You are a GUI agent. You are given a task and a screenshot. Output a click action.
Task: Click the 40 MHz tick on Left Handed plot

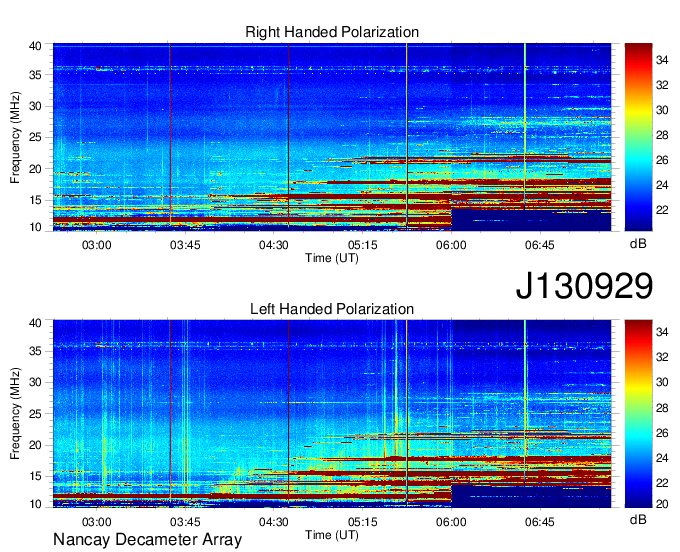tap(35, 323)
